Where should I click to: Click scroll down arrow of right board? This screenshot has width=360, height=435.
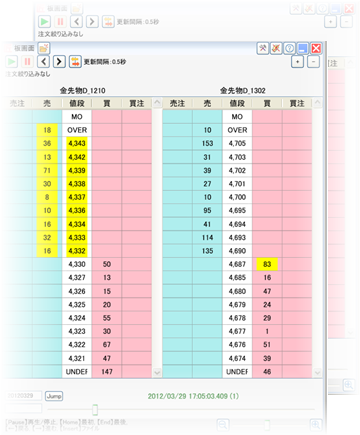pyautogui.click(x=318, y=372)
